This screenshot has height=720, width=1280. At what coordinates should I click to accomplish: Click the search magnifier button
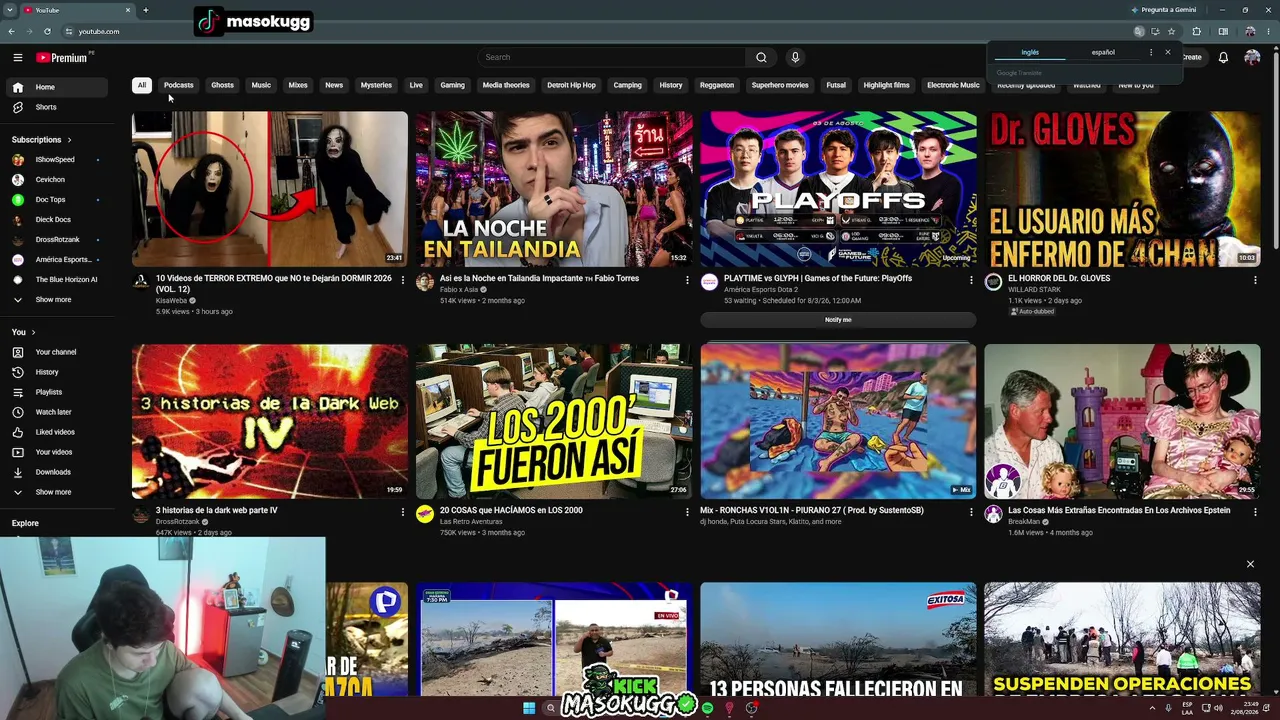click(761, 57)
